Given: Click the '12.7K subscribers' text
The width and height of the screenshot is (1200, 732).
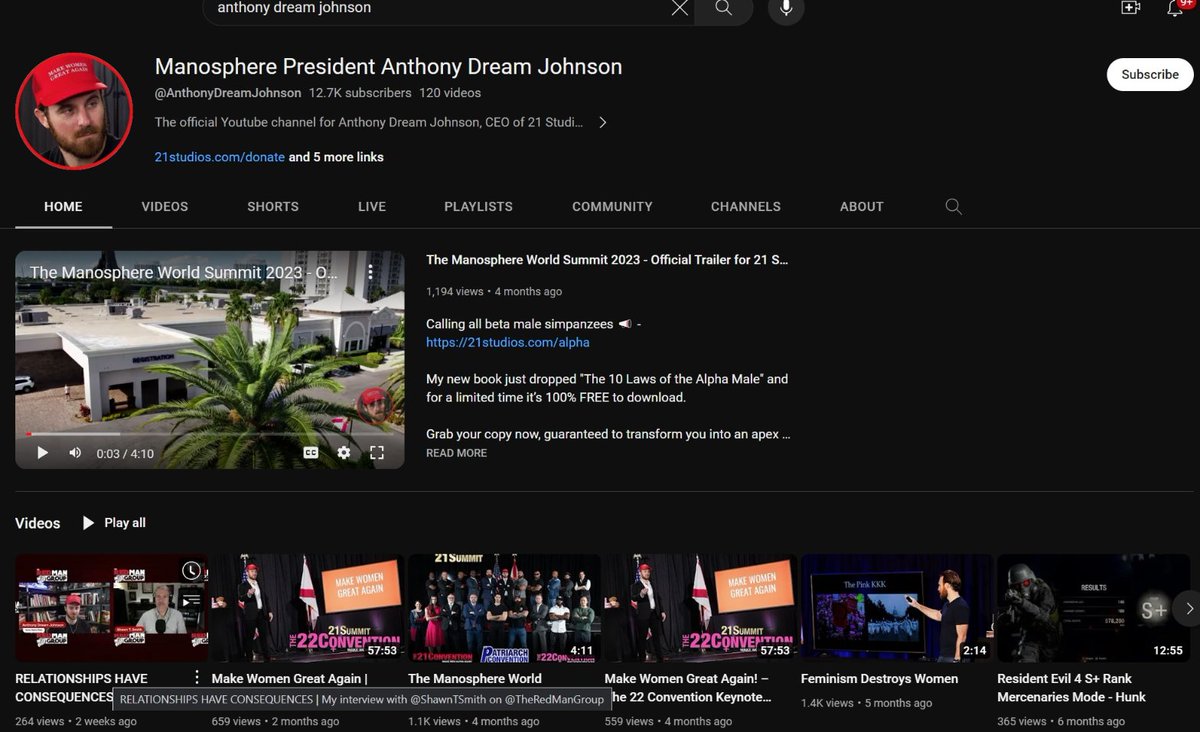Looking at the screenshot, I should pos(360,92).
